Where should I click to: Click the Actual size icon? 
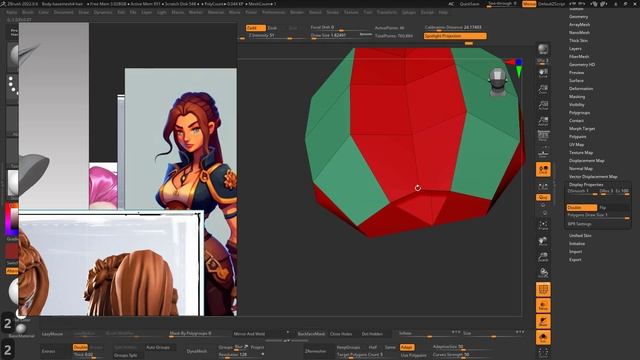coord(543,105)
